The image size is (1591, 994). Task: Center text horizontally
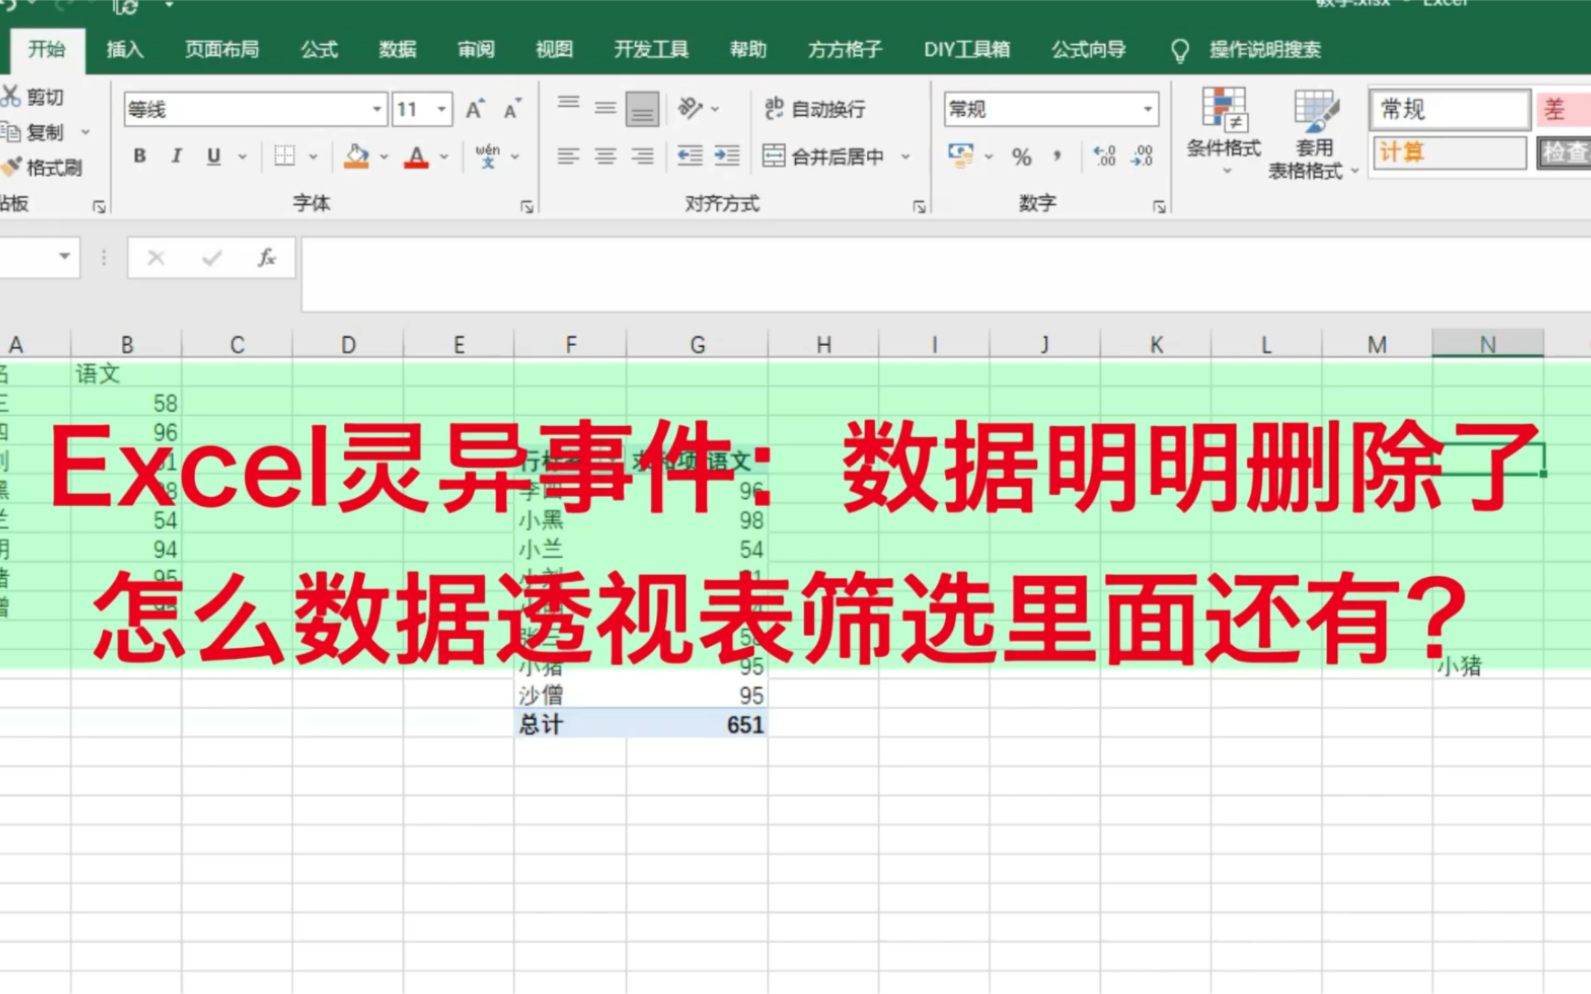click(605, 156)
